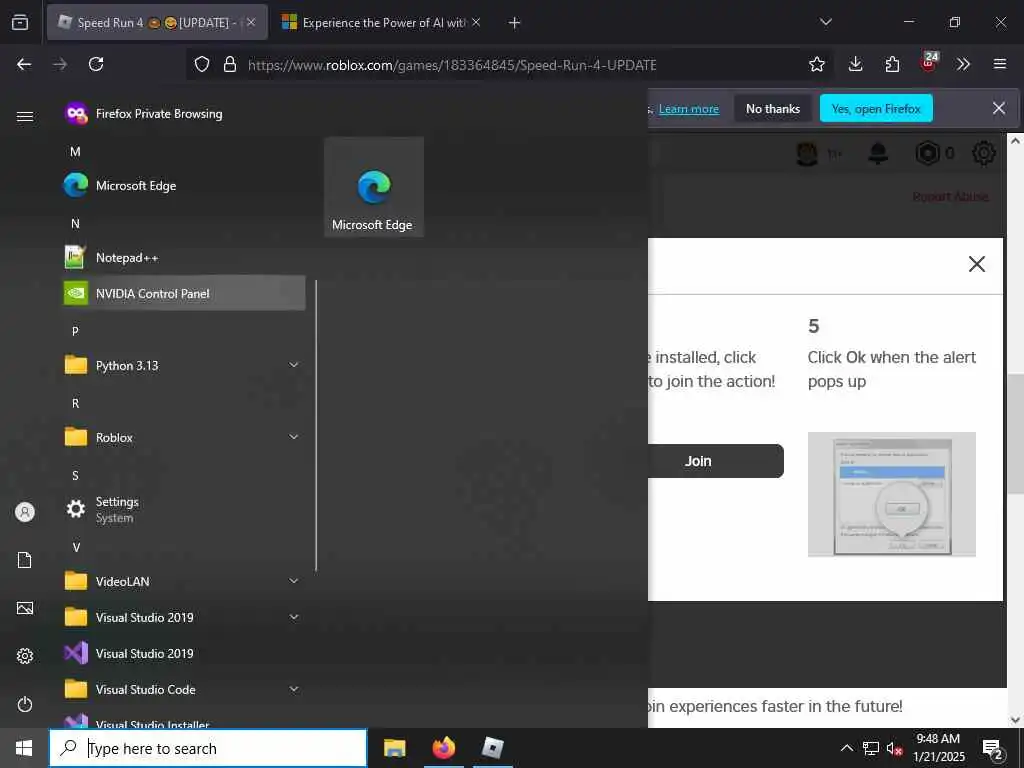Screen dimensions: 1024x768
Task: Click the alert screenshot image in step 5
Action: (891, 494)
